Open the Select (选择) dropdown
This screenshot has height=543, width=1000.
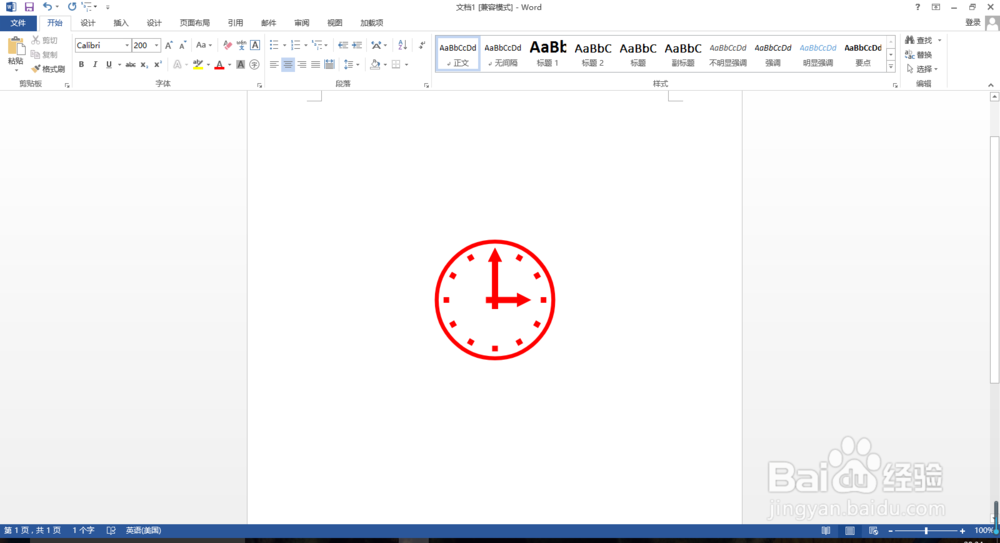922,69
